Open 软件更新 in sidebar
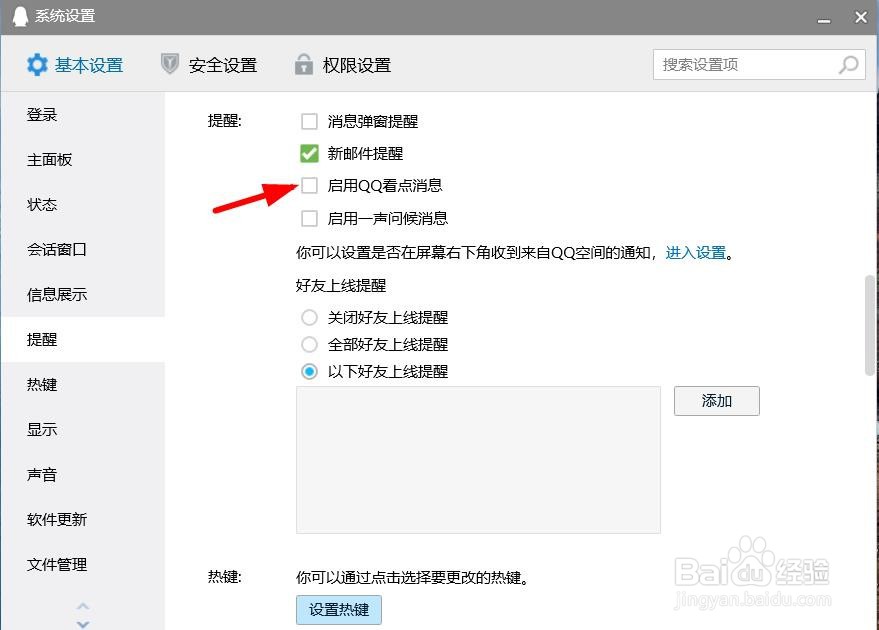The image size is (879, 630). pos(83,520)
